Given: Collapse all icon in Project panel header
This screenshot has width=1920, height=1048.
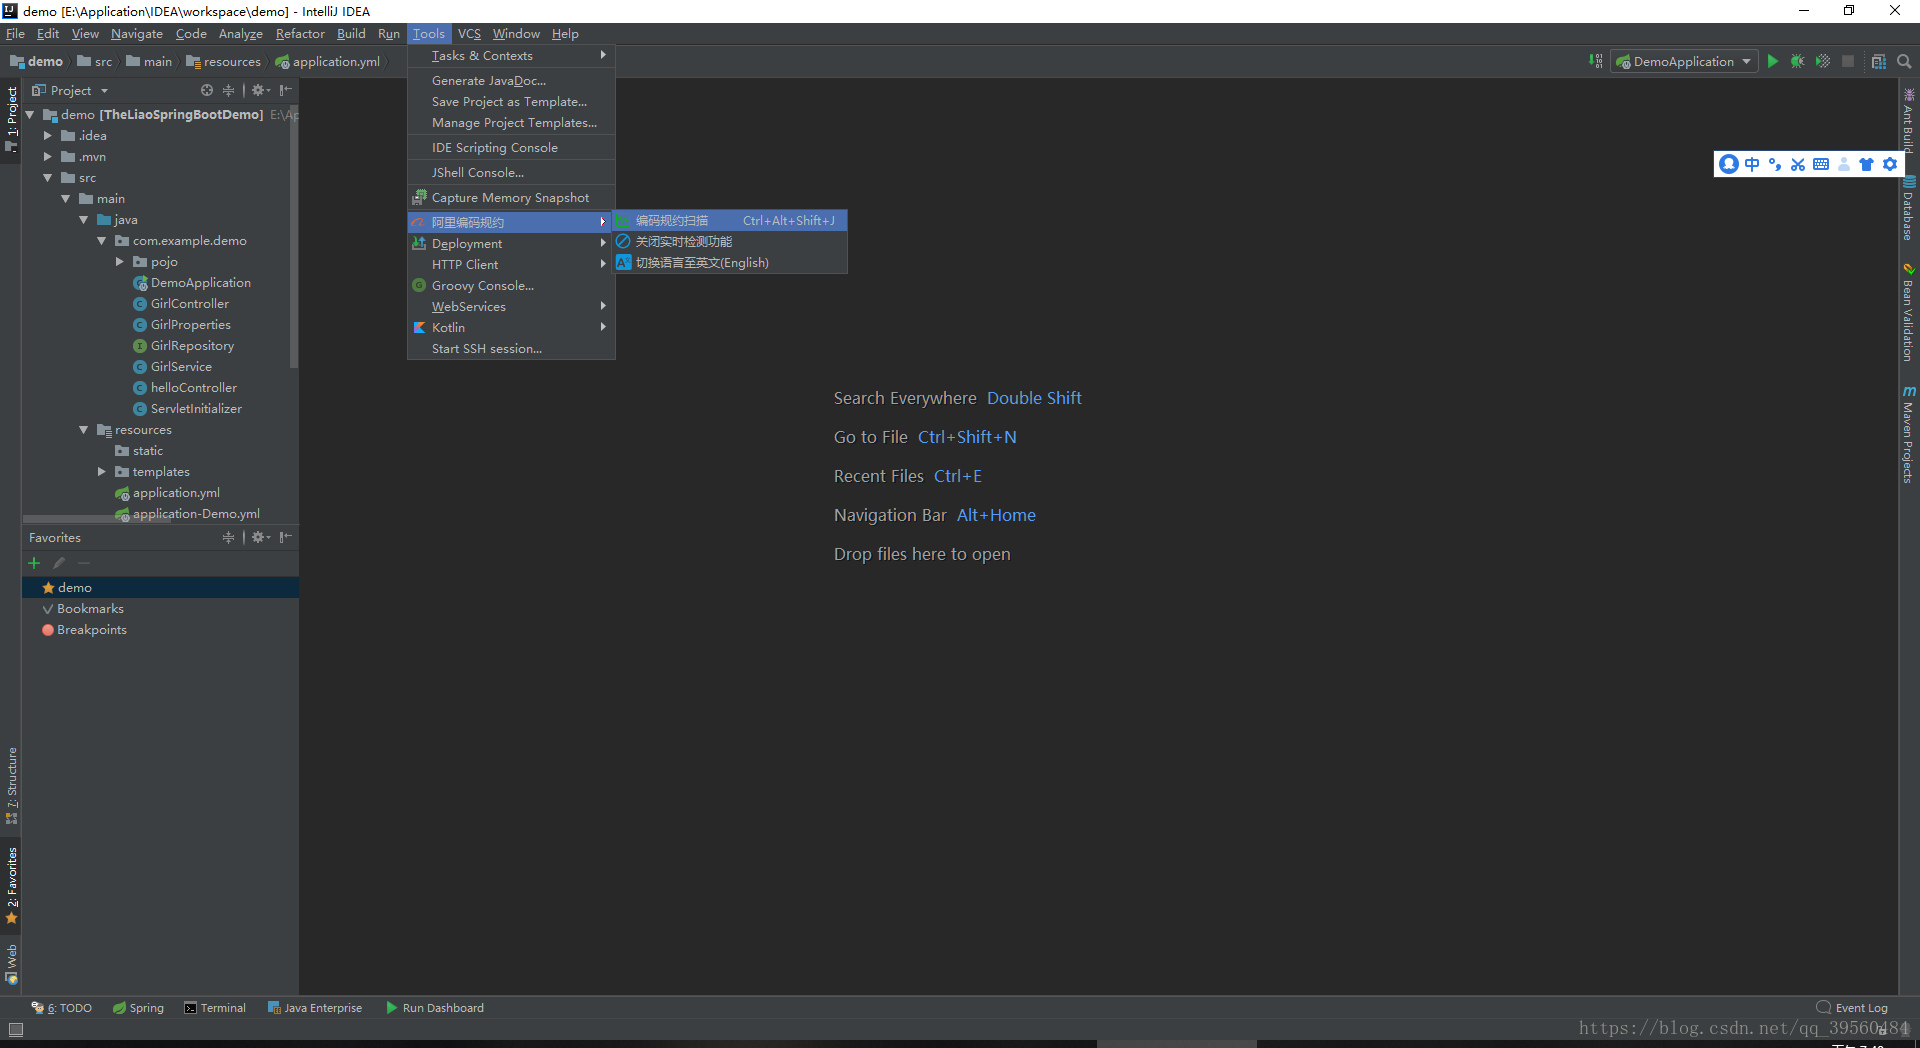Looking at the screenshot, I should coord(228,90).
